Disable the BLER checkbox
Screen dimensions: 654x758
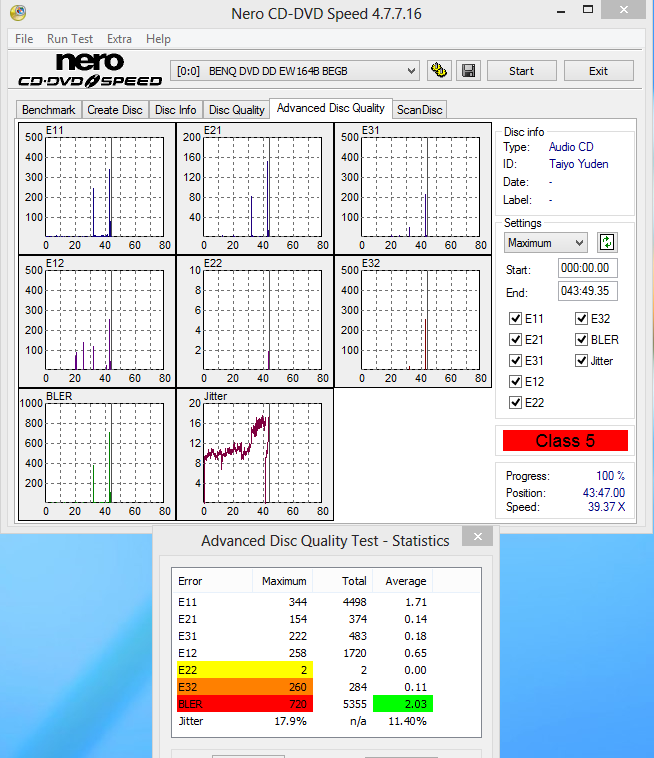(x=581, y=340)
